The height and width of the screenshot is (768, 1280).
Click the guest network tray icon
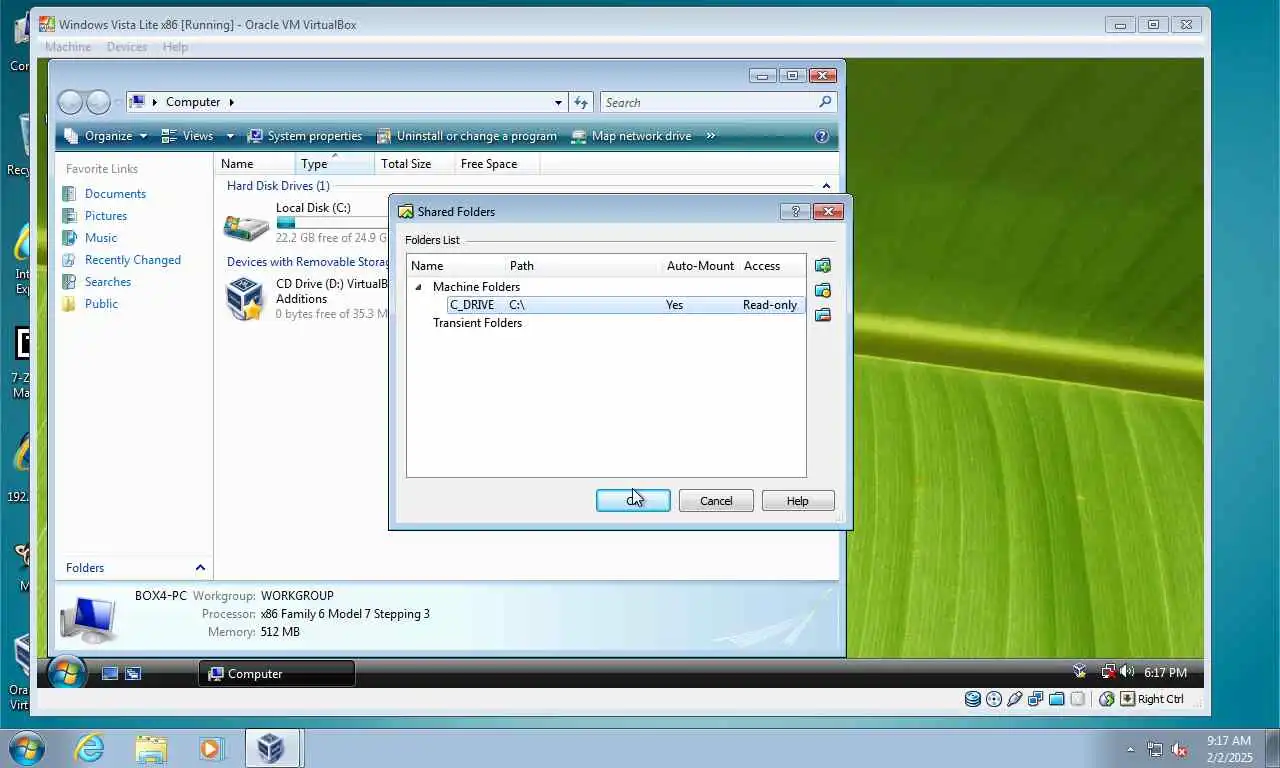(1108, 672)
